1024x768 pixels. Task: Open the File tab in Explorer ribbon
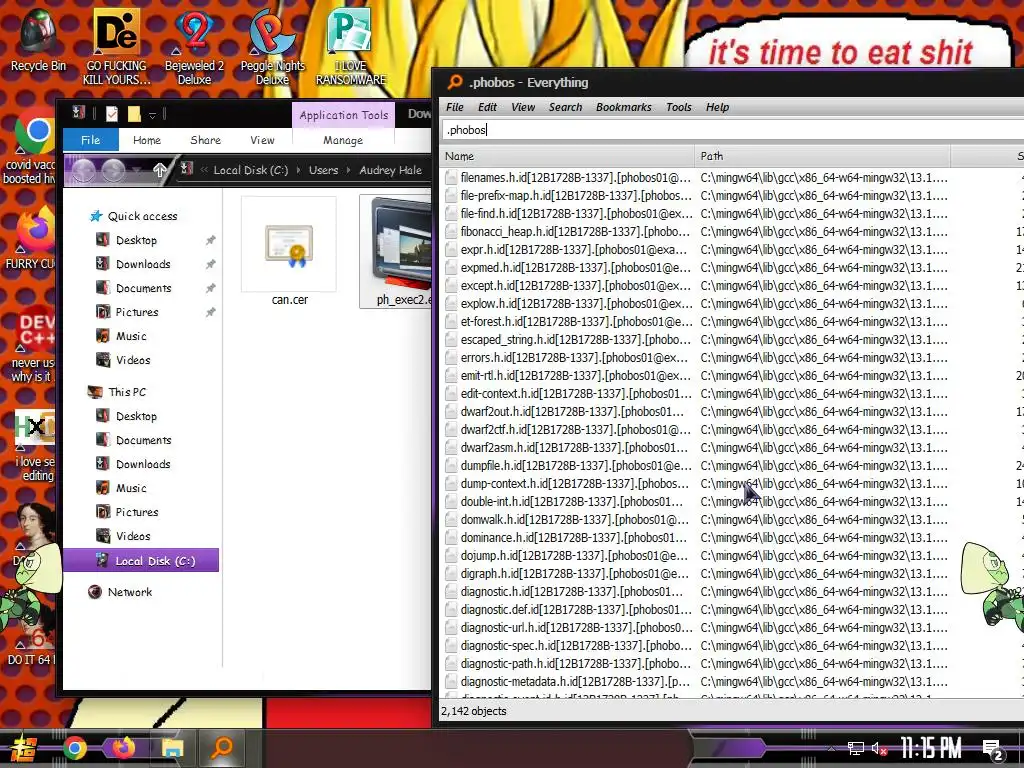tap(91, 140)
